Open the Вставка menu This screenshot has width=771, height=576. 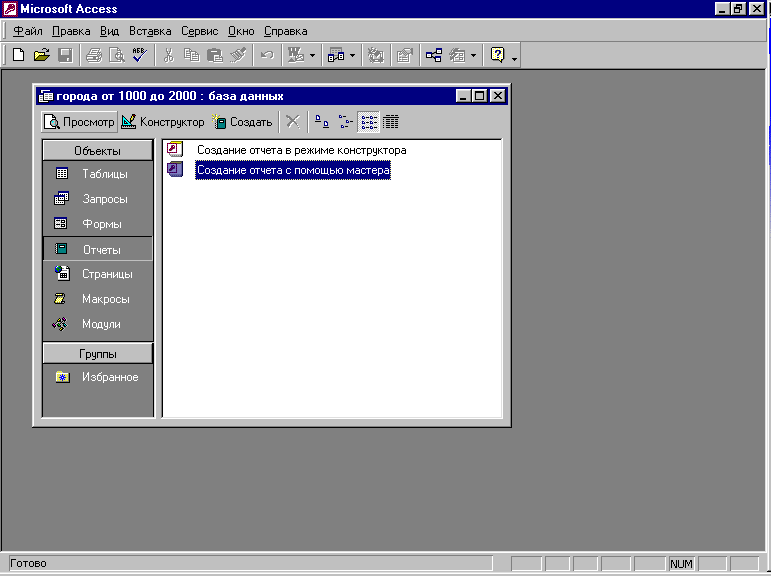pyautogui.click(x=150, y=31)
